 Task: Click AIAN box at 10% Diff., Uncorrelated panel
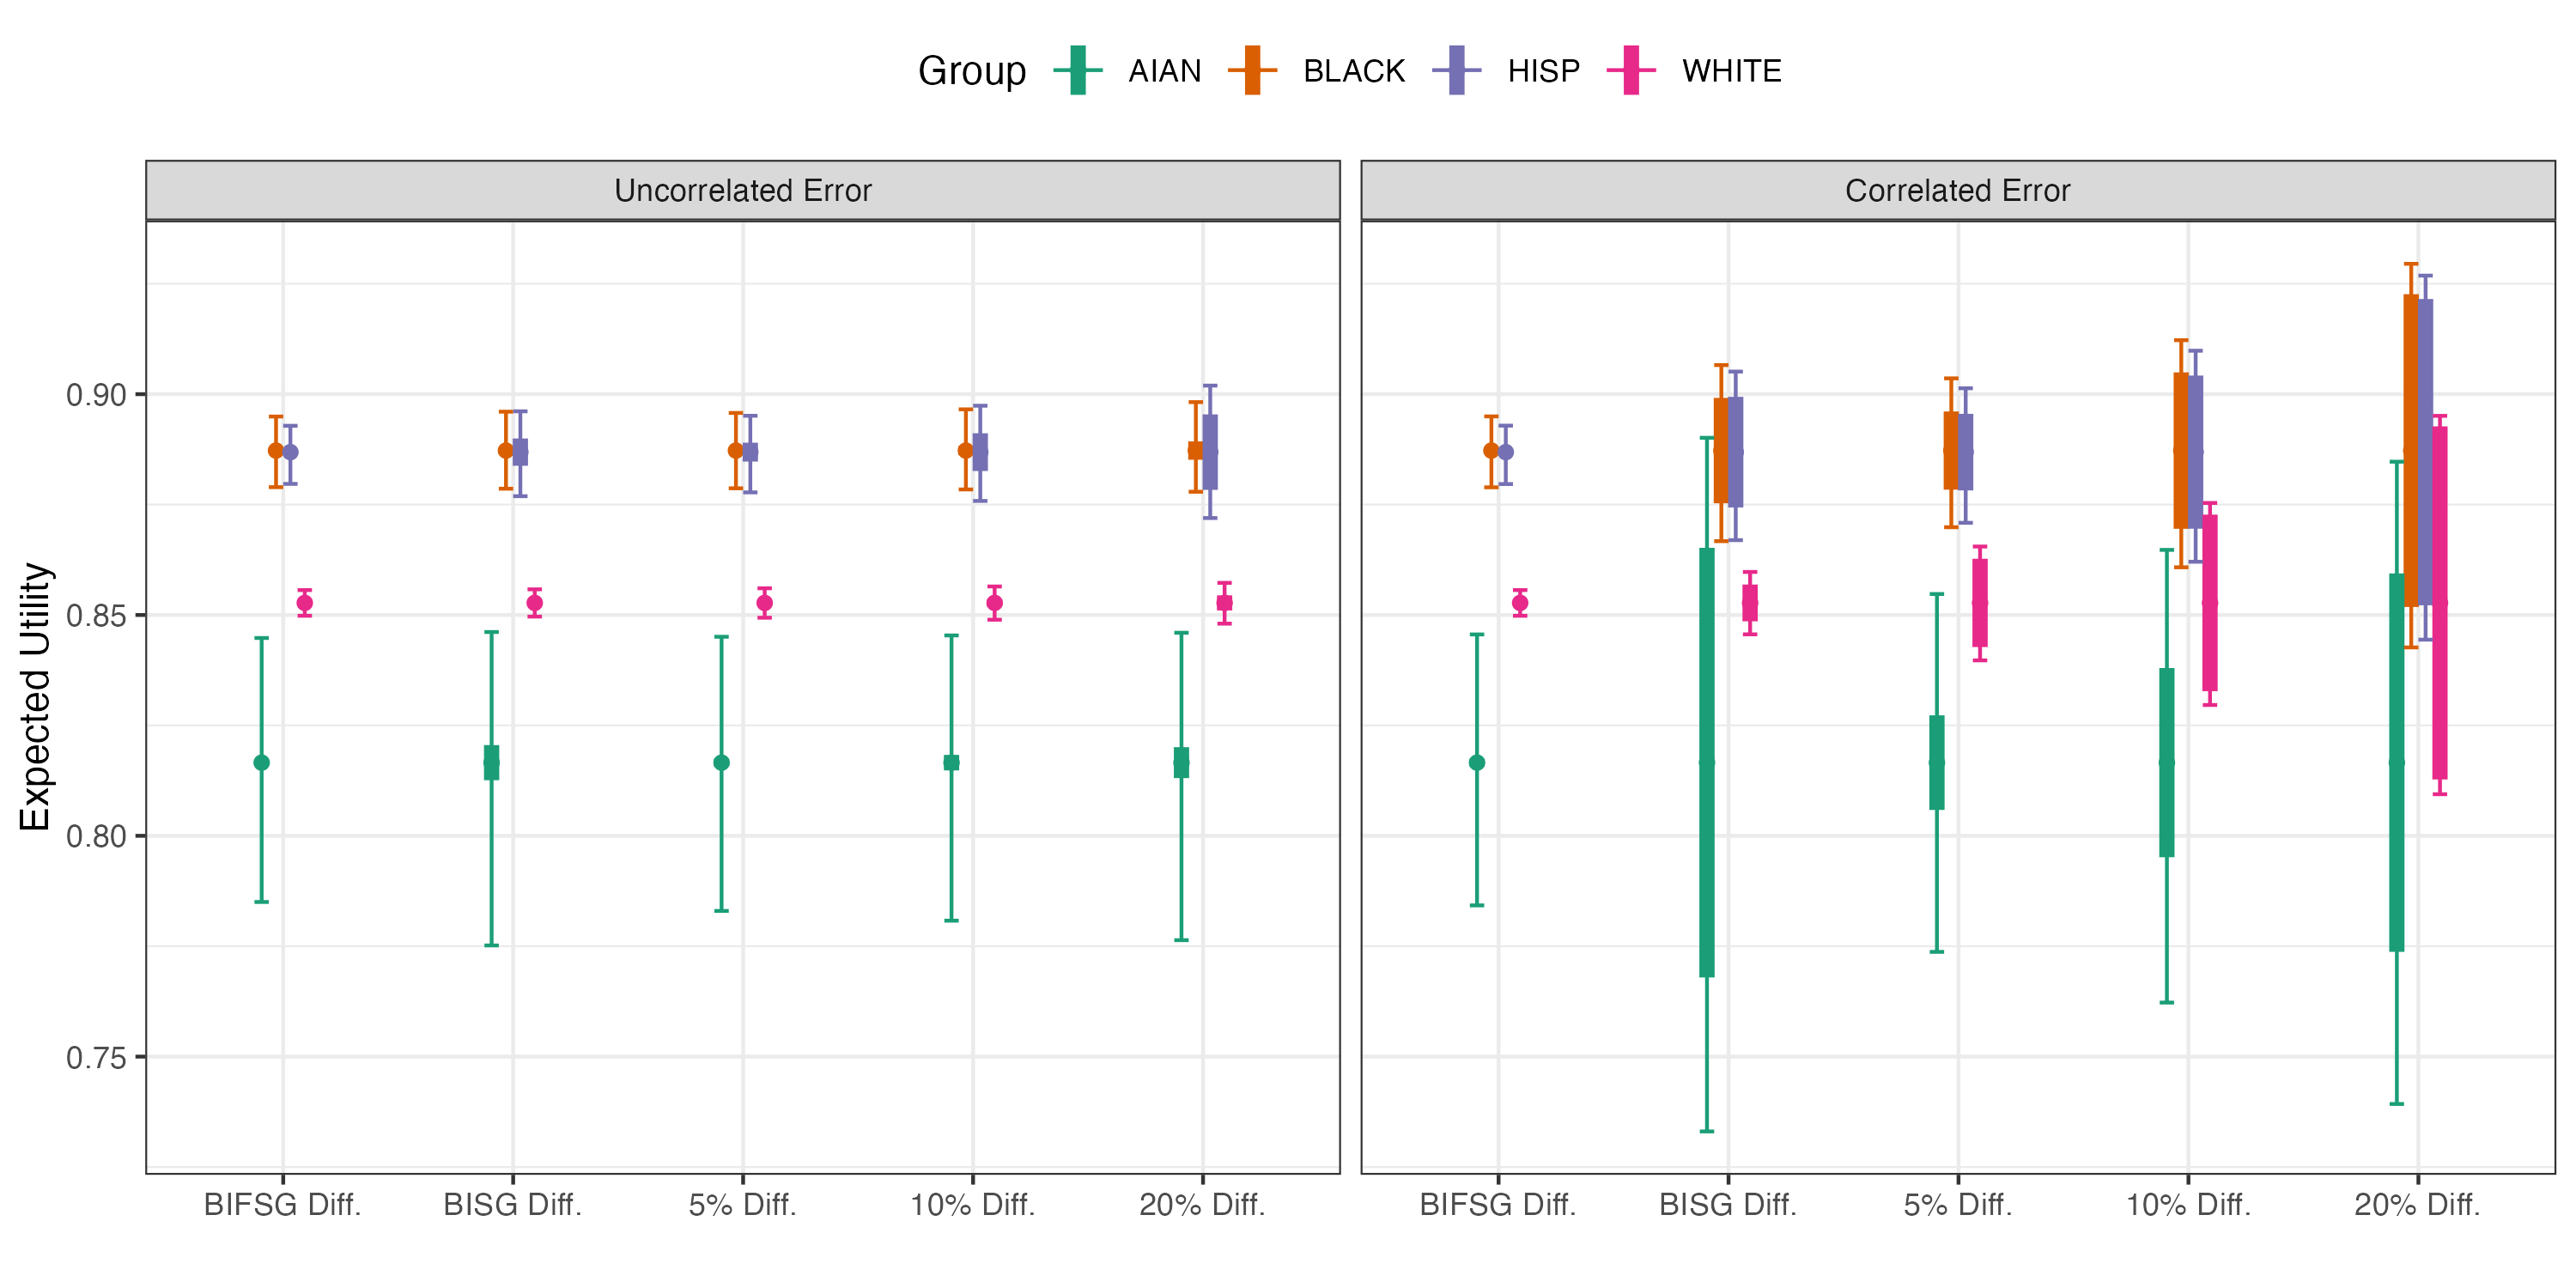coord(951,763)
